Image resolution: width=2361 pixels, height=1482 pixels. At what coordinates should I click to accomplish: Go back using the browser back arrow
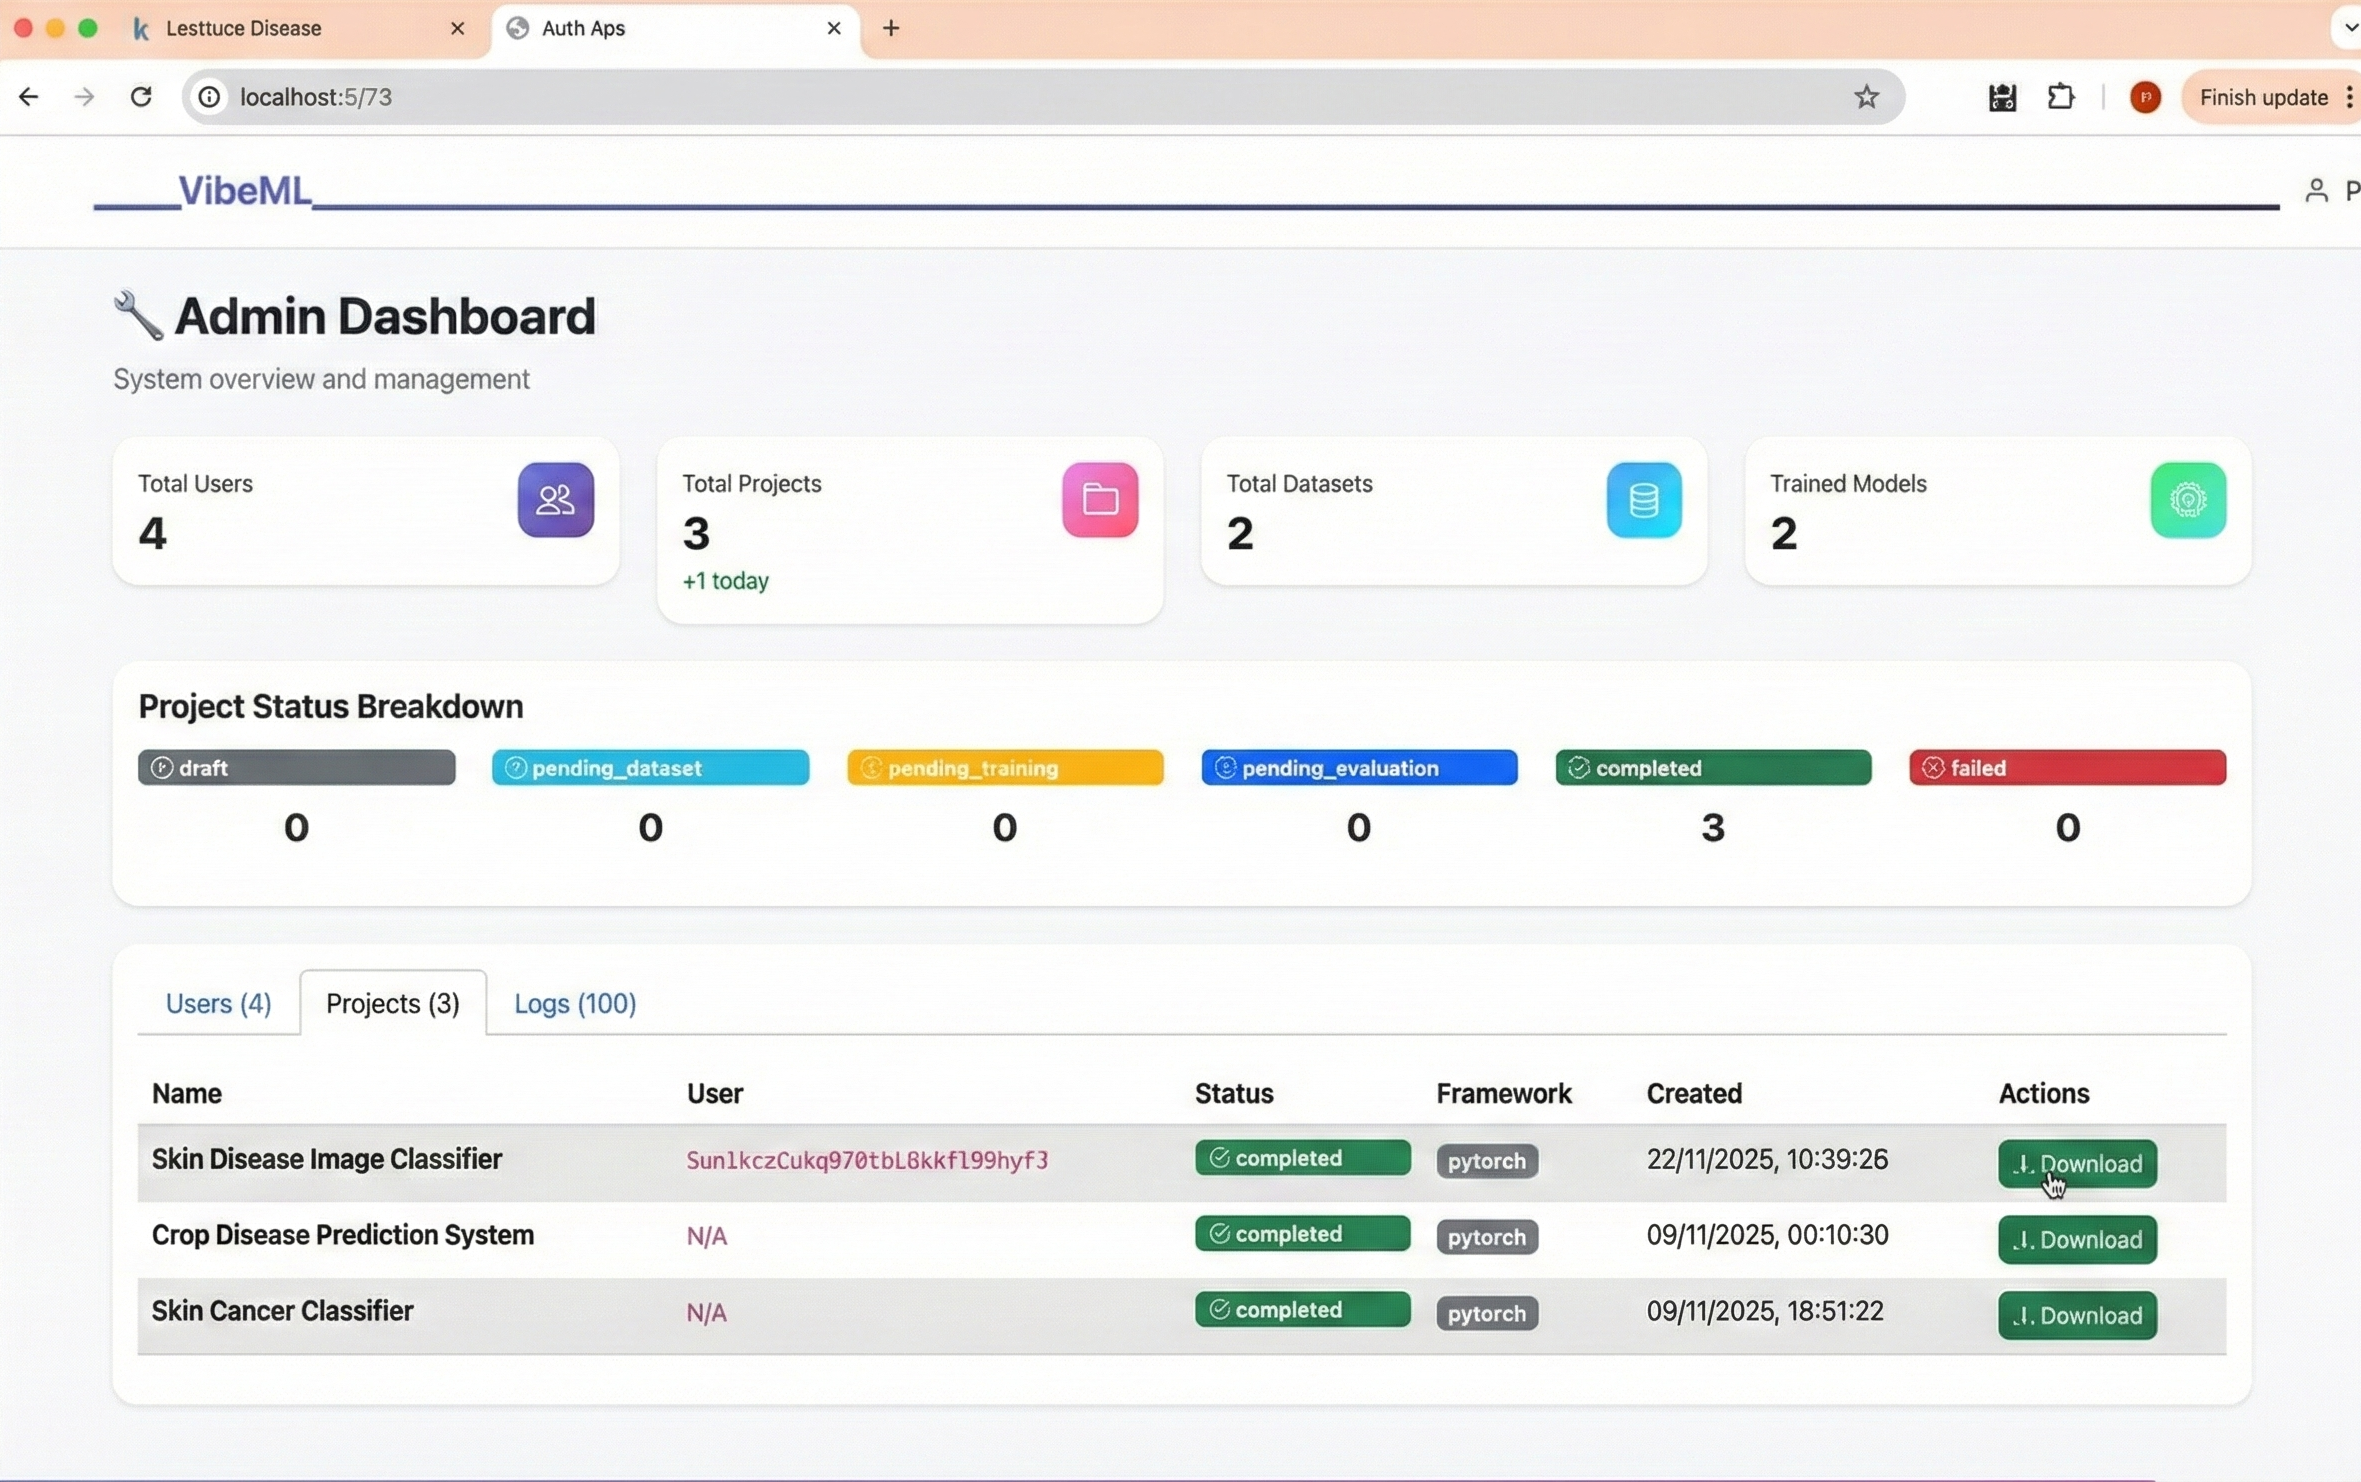coord(28,97)
